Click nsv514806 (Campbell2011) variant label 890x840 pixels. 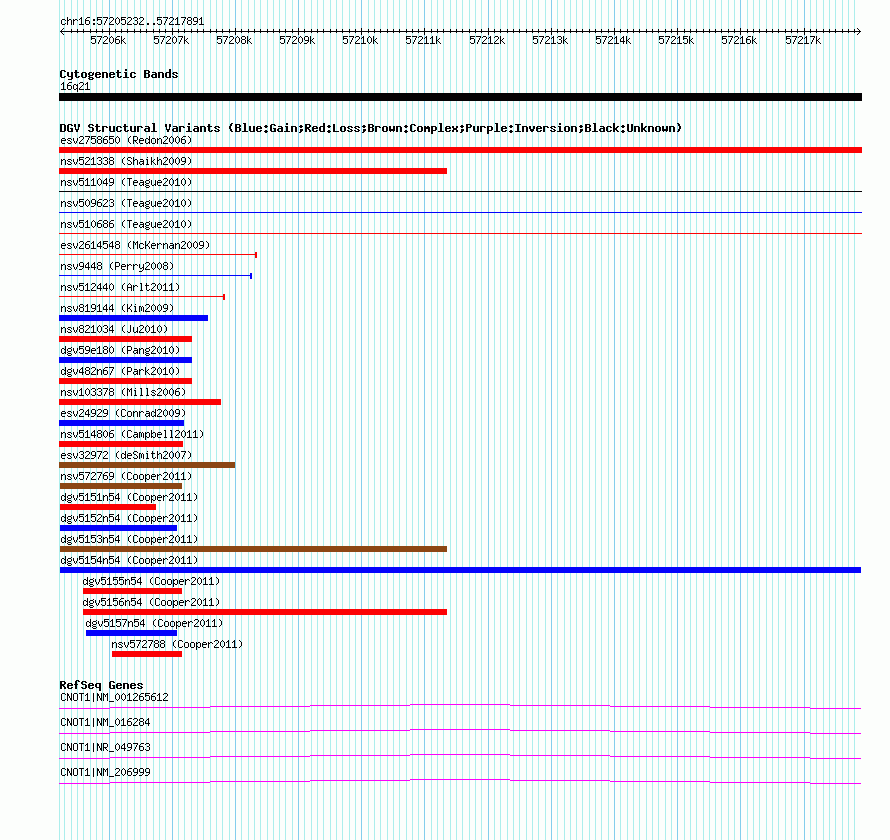pyautogui.click(x=132, y=434)
